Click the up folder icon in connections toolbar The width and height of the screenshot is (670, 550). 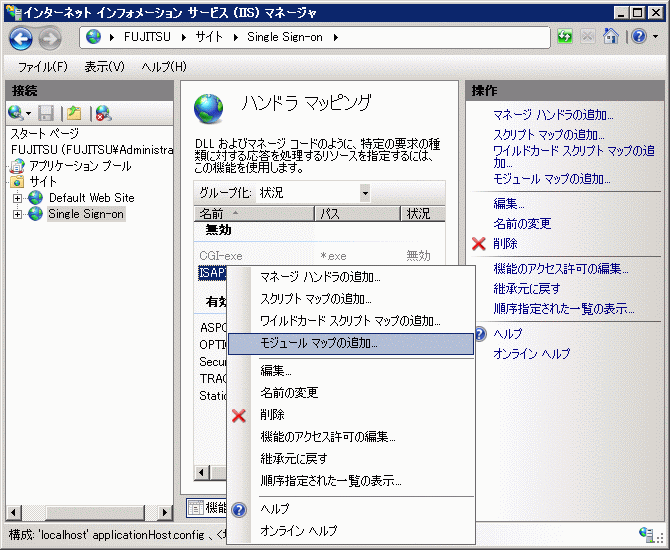(74, 113)
